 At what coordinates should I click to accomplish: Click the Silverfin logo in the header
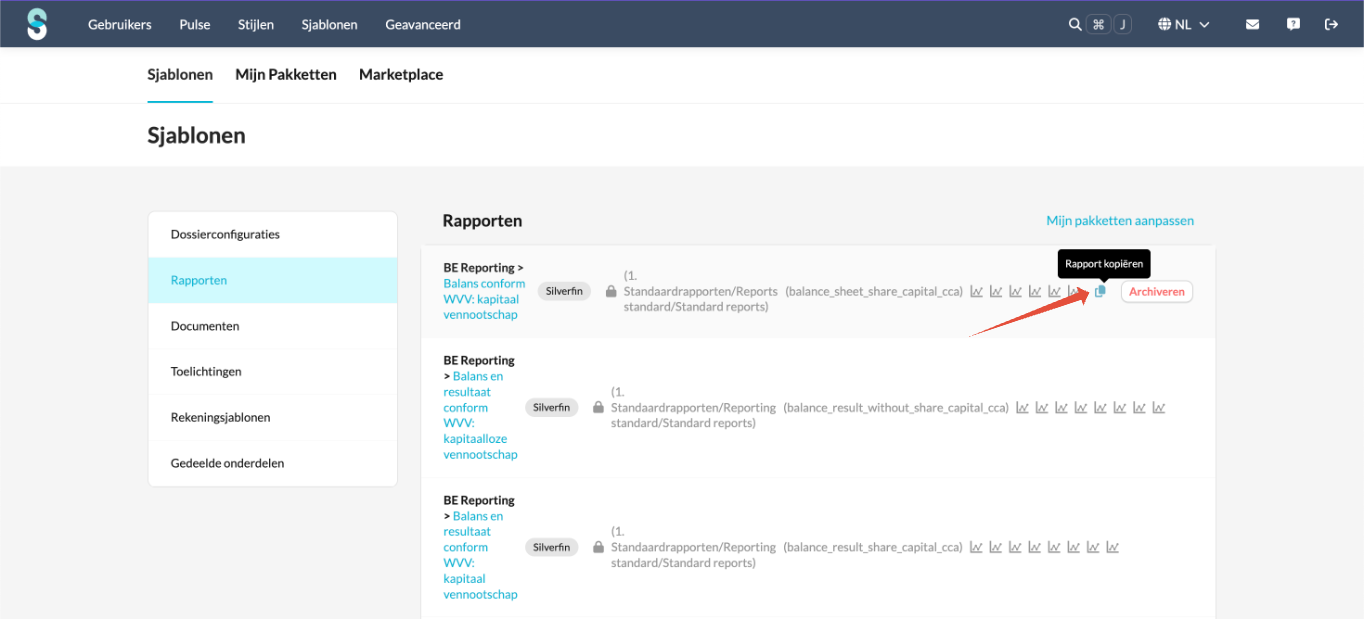point(37,24)
